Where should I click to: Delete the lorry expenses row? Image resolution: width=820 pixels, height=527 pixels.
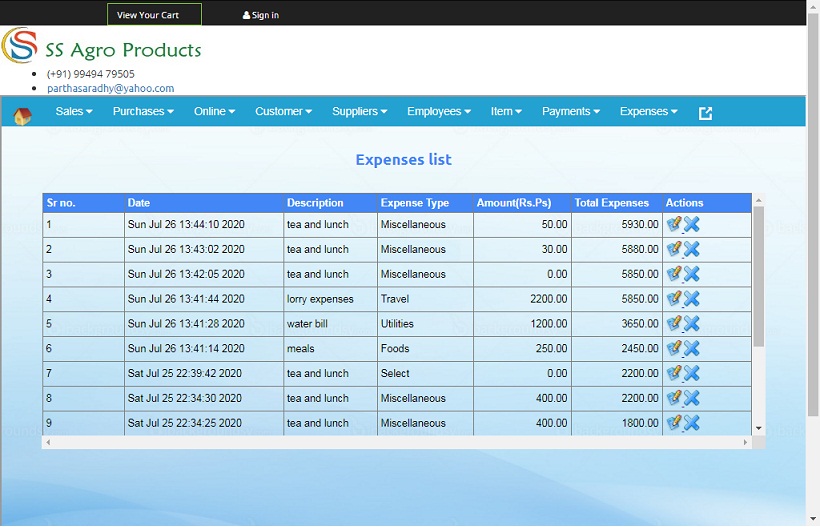(x=691, y=299)
